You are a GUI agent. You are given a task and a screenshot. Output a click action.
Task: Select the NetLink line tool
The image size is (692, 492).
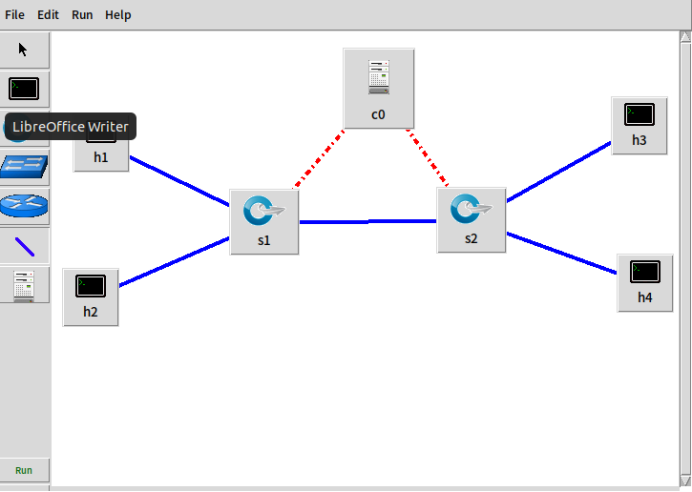[x=24, y=246]
